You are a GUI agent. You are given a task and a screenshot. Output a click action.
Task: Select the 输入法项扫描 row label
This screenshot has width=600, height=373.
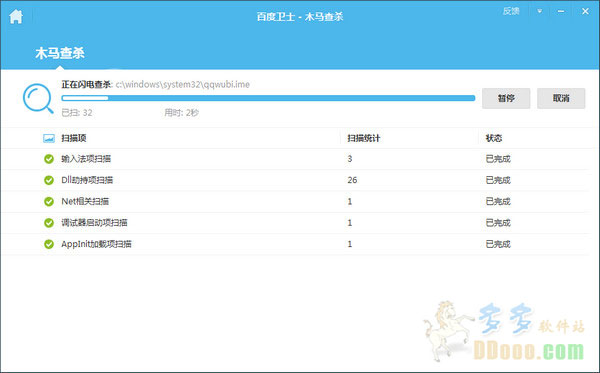86,159
